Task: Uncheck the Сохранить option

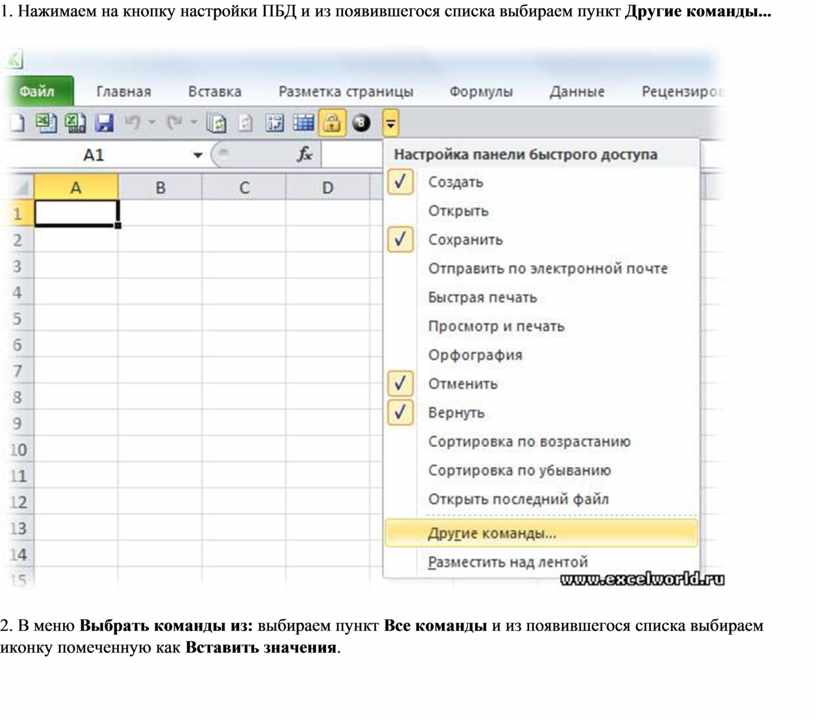Action: pyautogui.click(x=400, y=240)
